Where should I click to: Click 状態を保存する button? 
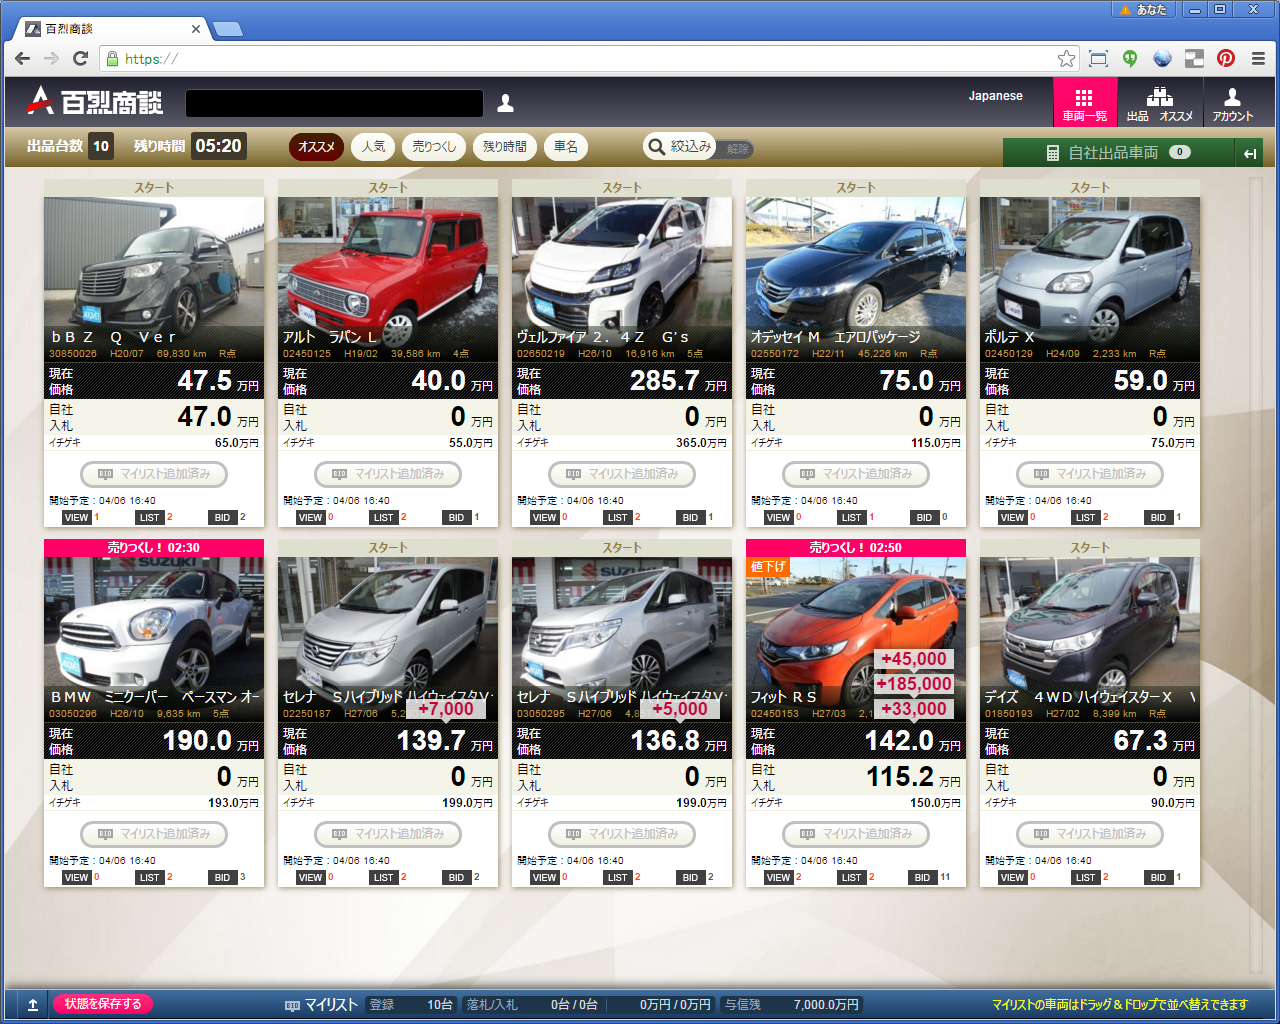(x=103, y=1004)
